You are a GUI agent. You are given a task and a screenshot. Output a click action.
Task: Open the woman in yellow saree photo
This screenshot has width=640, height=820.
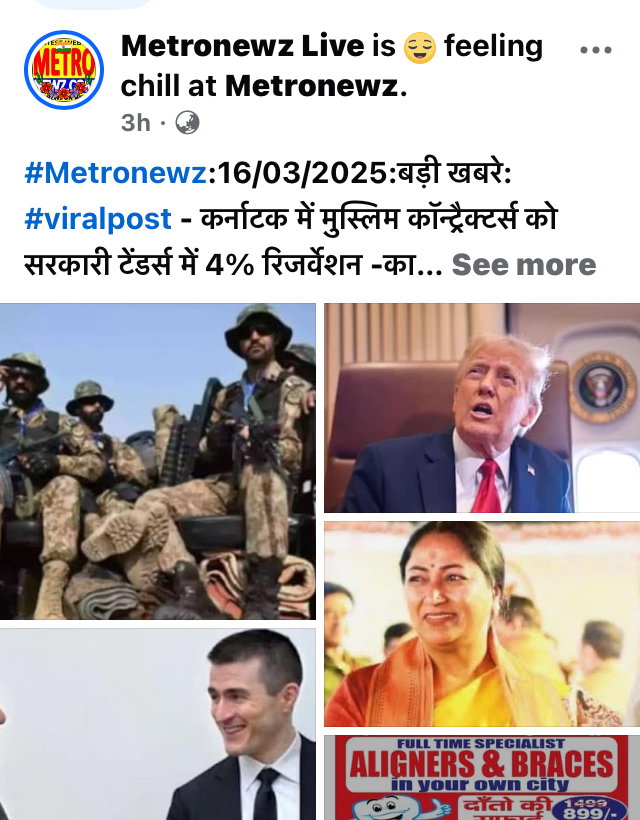point(482,624)
